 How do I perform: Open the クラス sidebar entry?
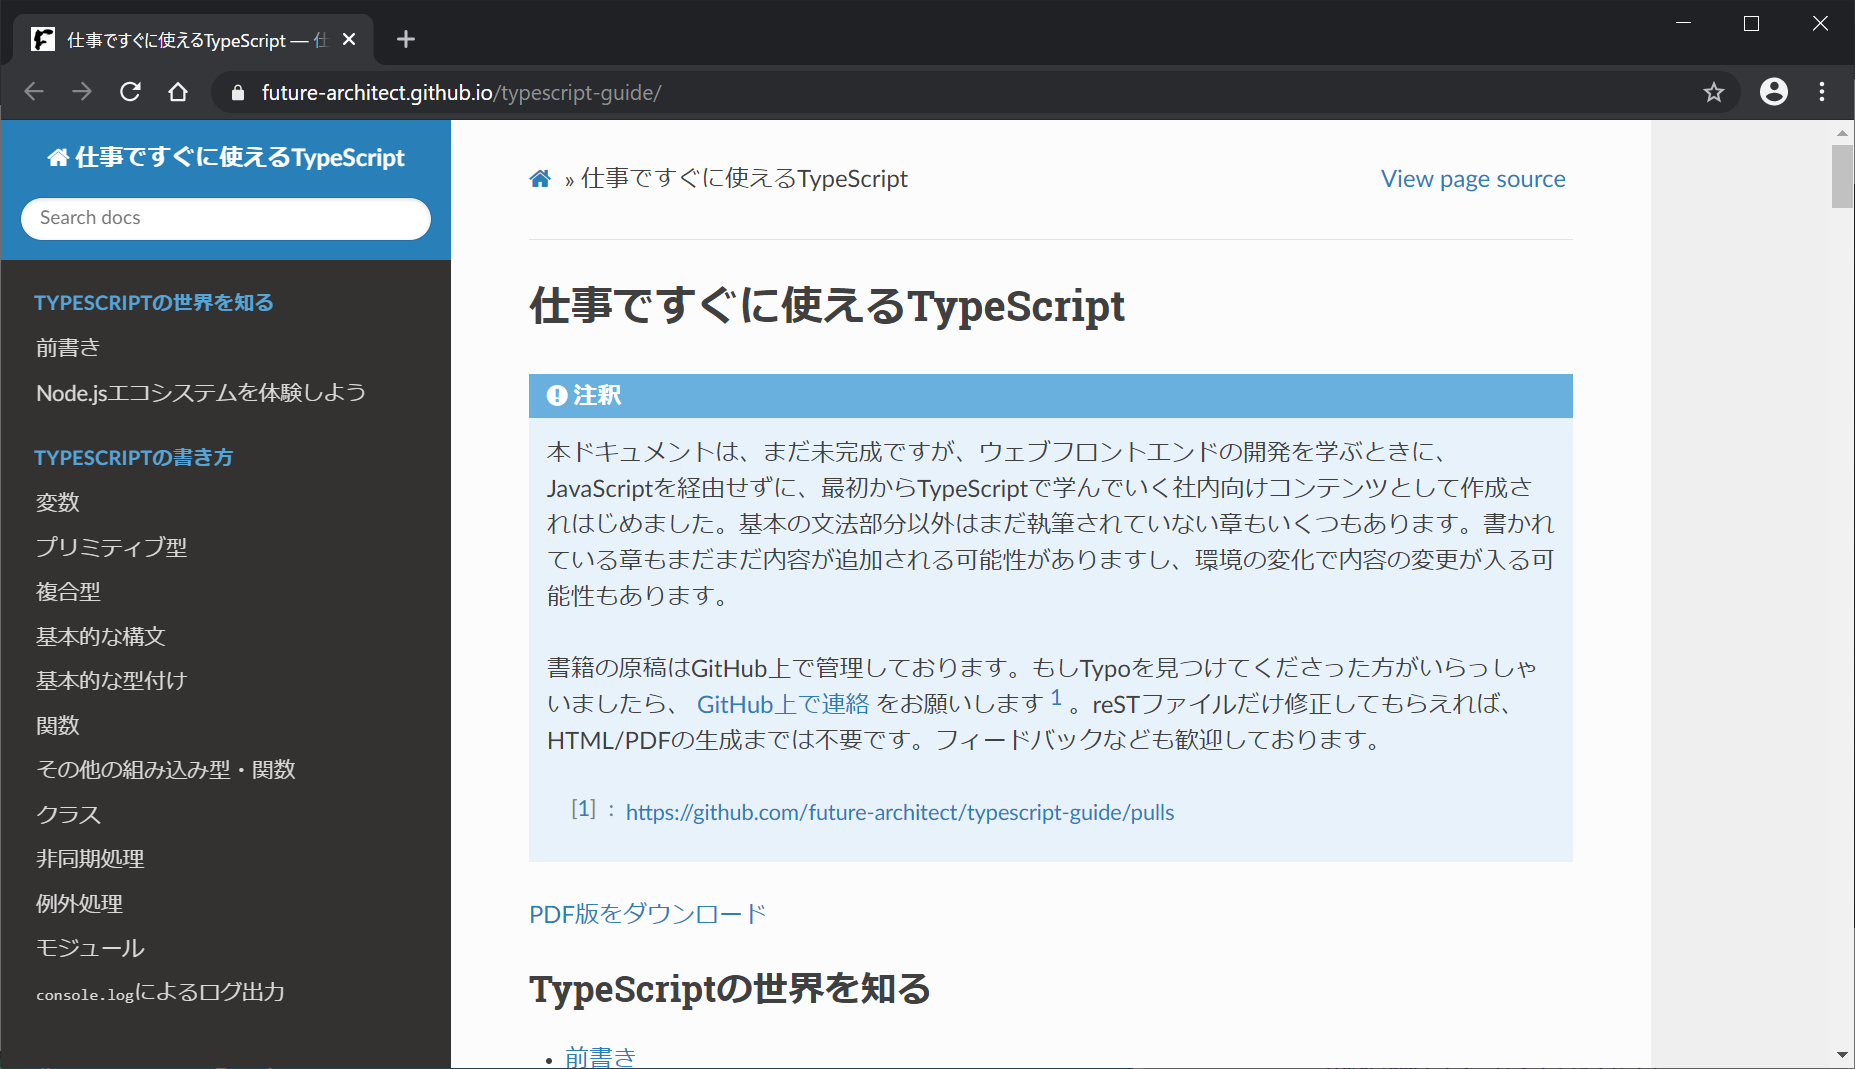[x=68, y=814]
